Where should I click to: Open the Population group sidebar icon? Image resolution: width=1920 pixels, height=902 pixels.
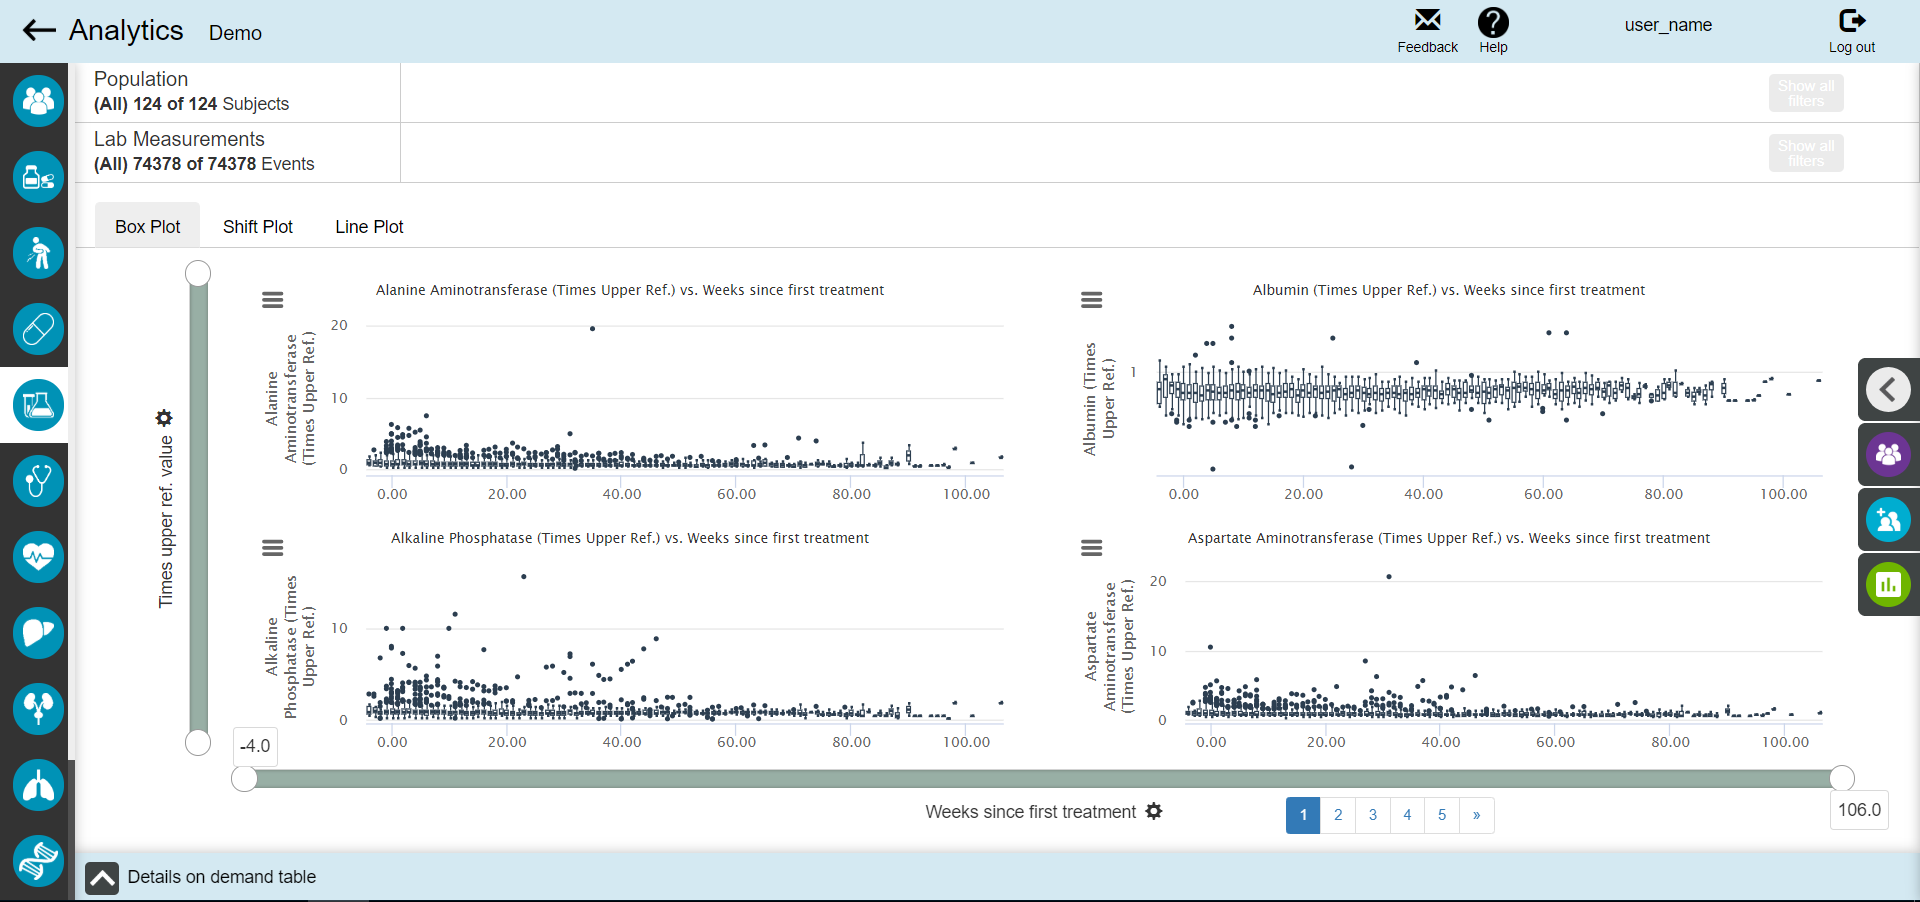coord(38,101)
